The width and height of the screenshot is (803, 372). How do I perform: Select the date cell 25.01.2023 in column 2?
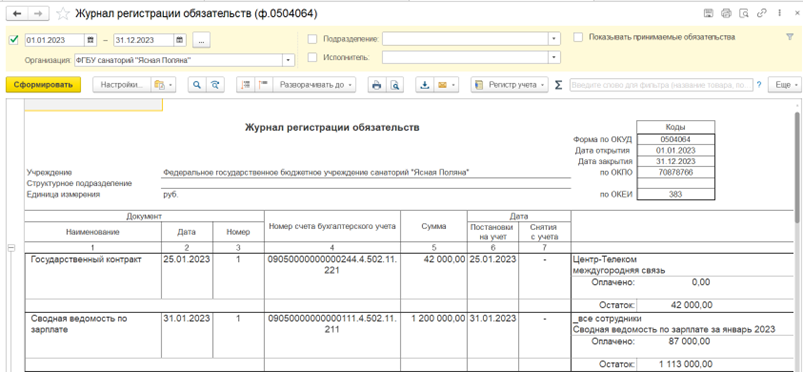coord(187,276)
